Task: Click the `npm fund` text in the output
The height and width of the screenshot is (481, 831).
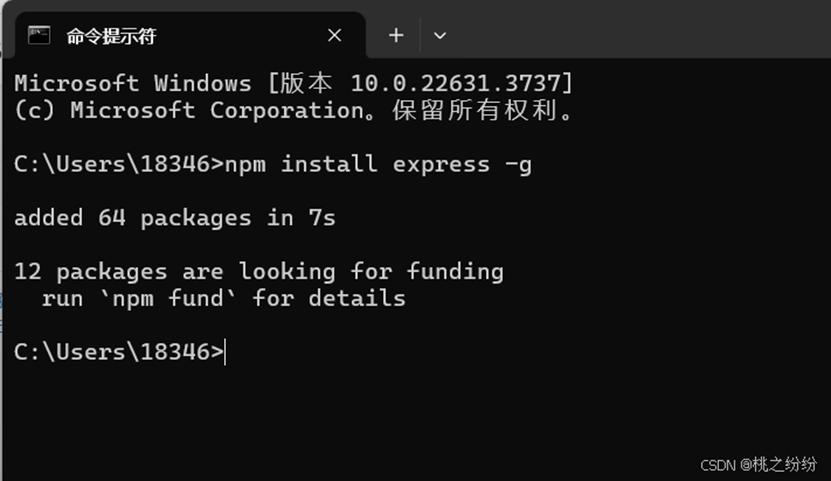Action: pyautogui.click(x=169, y=298)
